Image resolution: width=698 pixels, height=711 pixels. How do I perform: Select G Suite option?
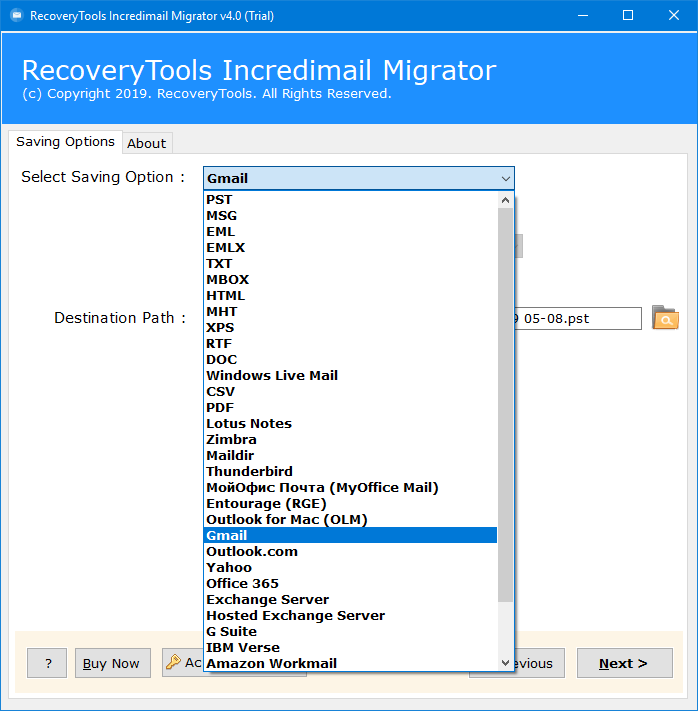(351, 631)
